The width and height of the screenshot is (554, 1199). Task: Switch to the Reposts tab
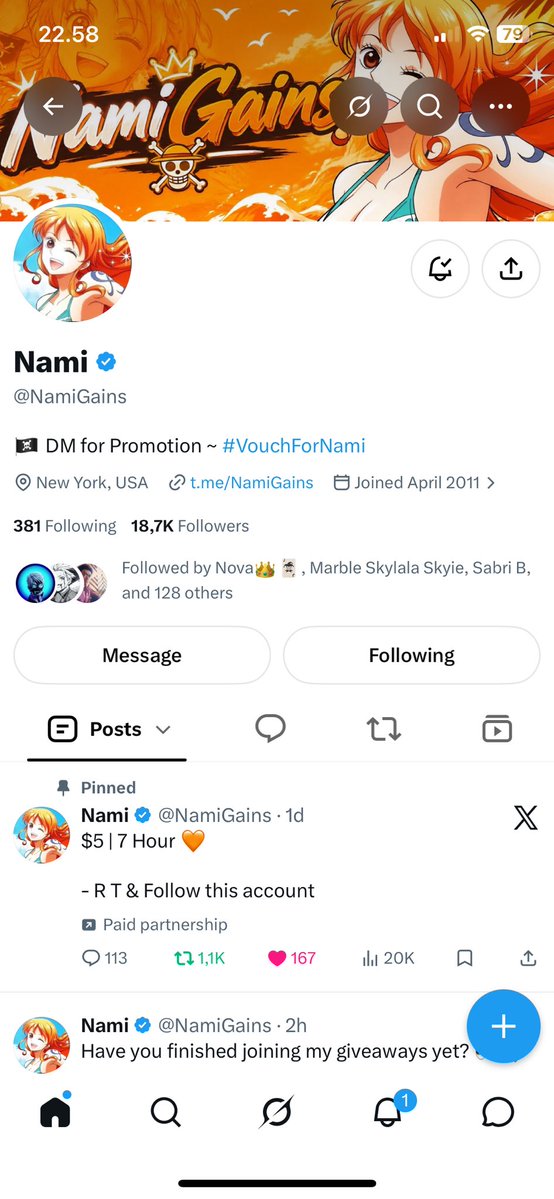(x=383, y=729)
